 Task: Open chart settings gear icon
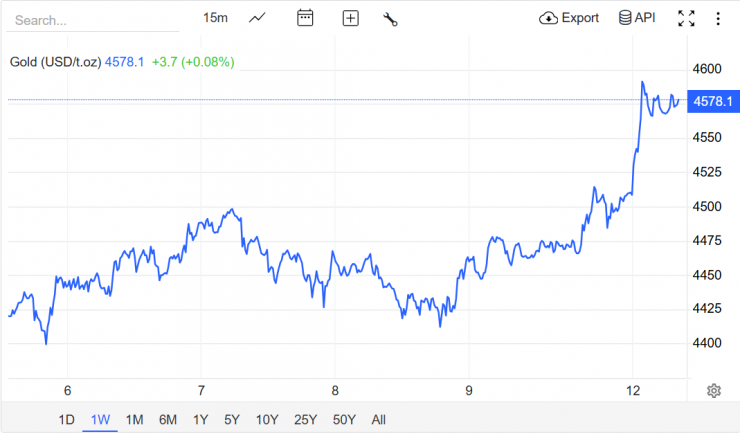pos(714,390)
